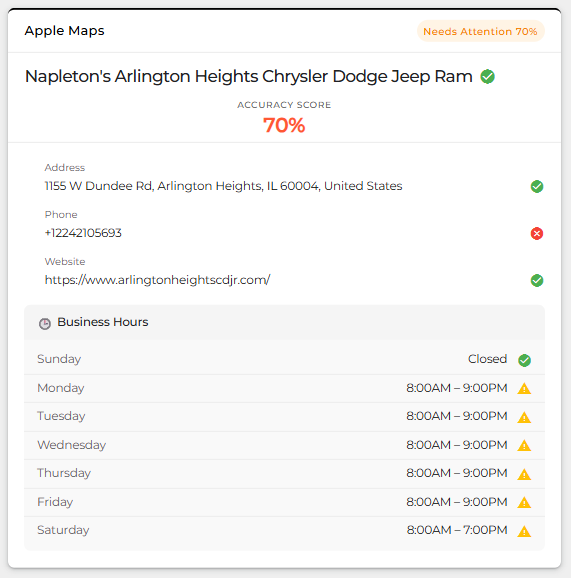The height and width of the screenshot is (578, 571).
Task: Click the 70% accuracy score value
Action: point(284,125)
